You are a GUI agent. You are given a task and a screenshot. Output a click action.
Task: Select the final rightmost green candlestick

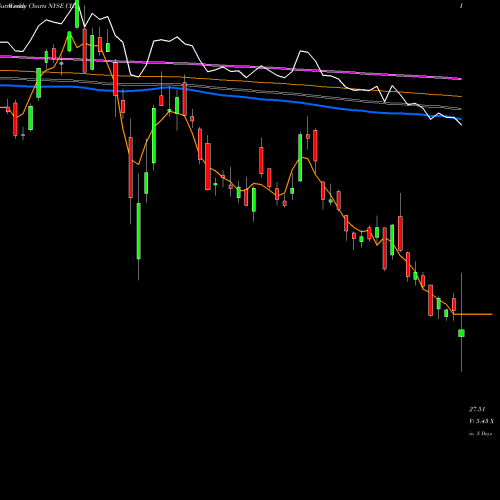(461, 333)
